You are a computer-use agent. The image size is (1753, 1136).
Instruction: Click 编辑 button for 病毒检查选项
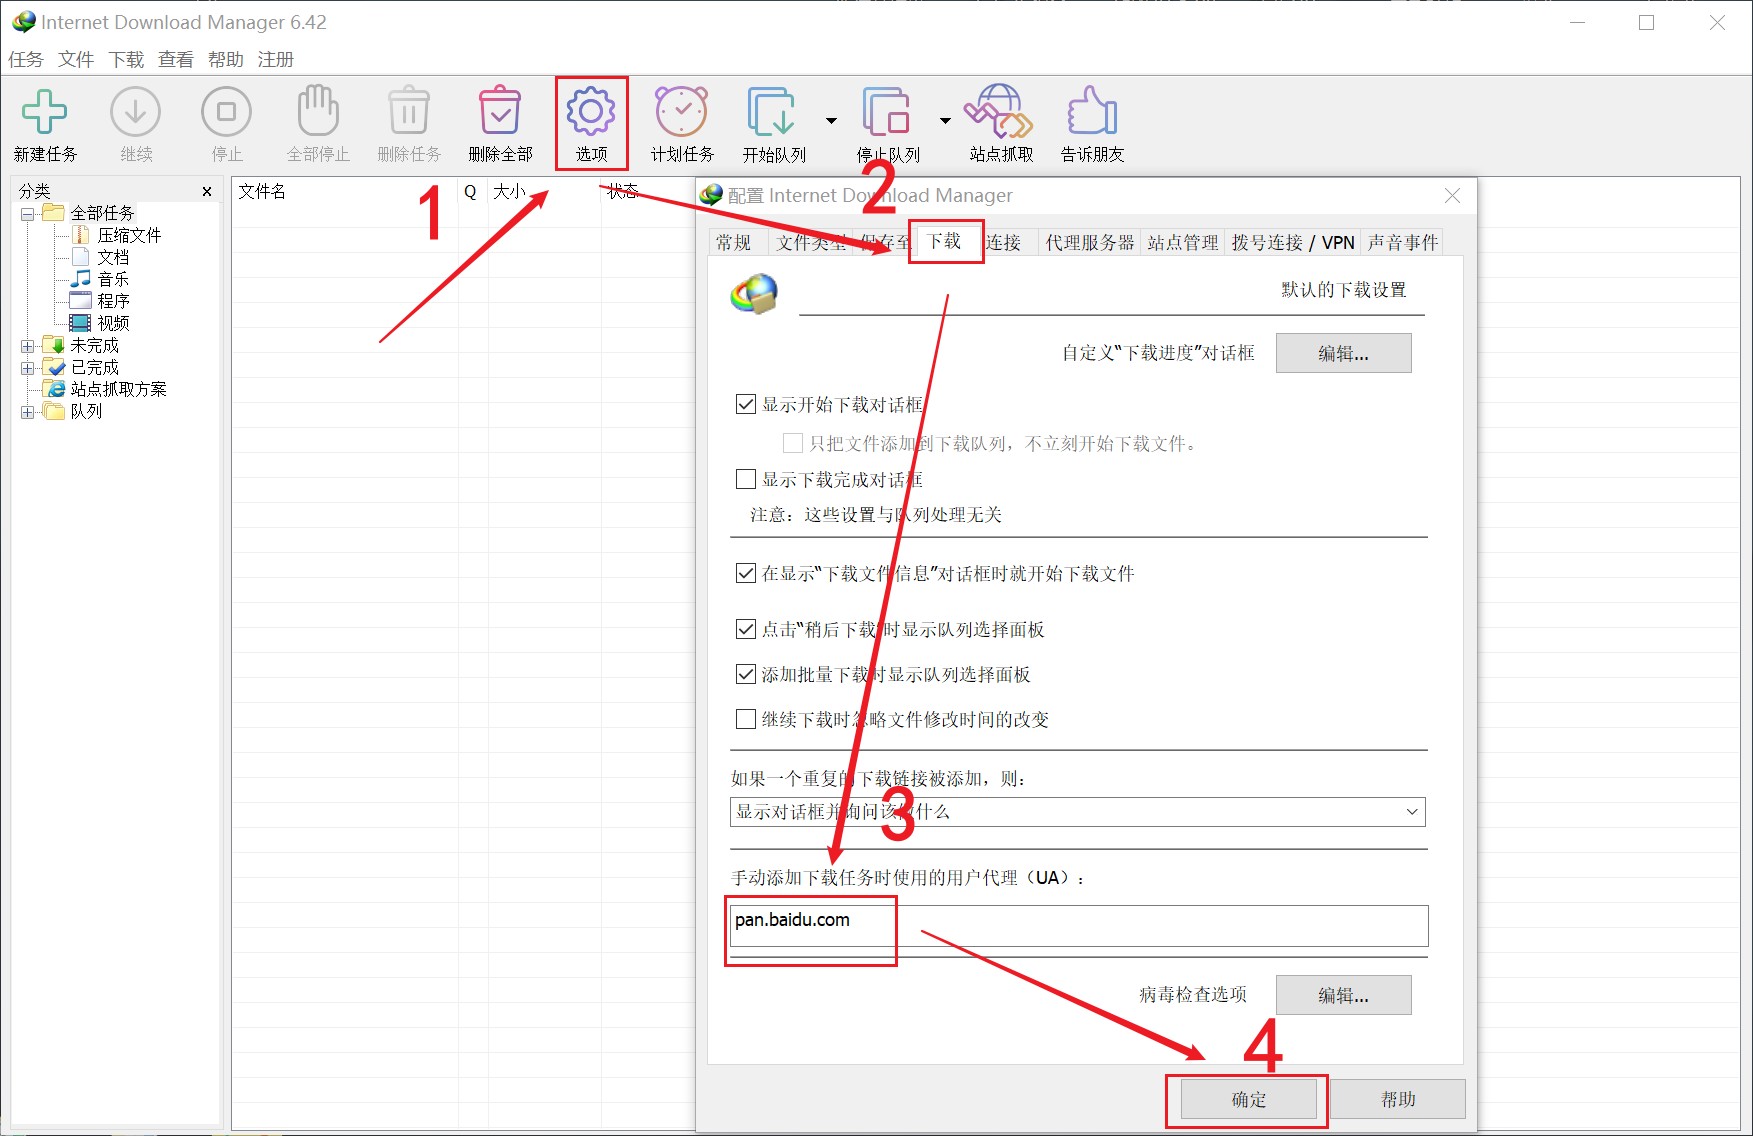click(x=1343, y=995)
